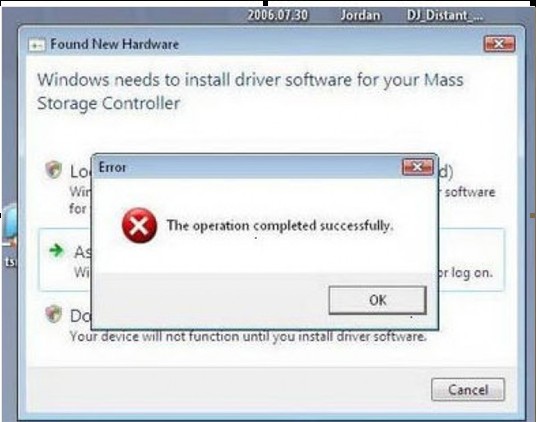Screen dimensions: 536x422
Task: Click the red error X icon
Action: click(139, 226)
